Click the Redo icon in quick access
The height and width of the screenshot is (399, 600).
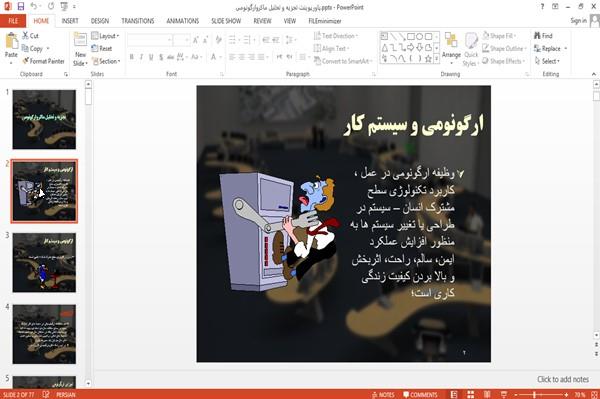click(51, 6)
